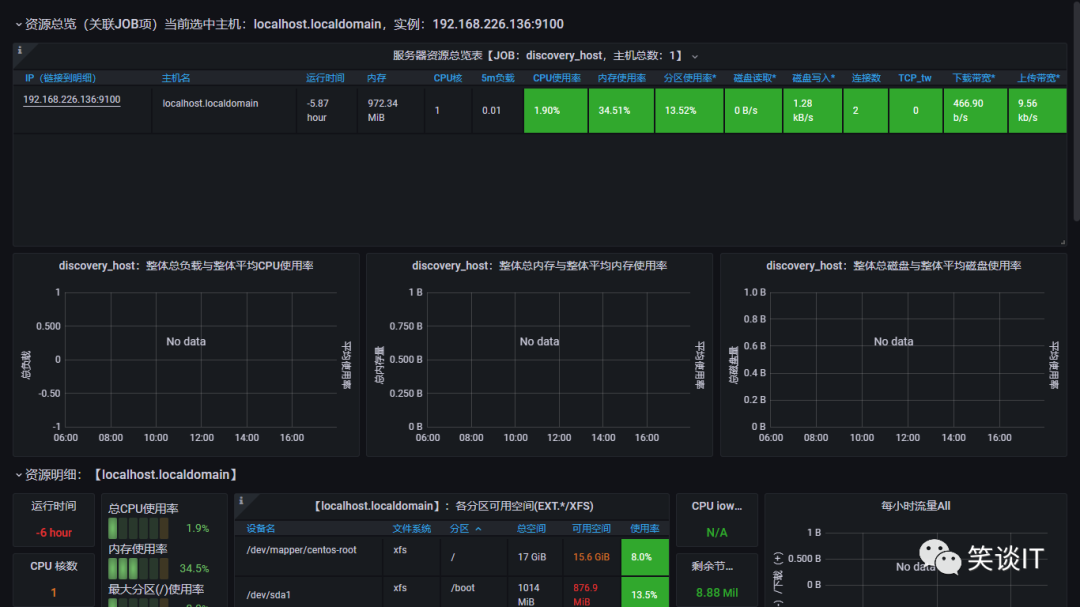Open the 服务器资源总览表 panel title menu
This screenshot has height=607, width=1080.
[x=538, y=56]
